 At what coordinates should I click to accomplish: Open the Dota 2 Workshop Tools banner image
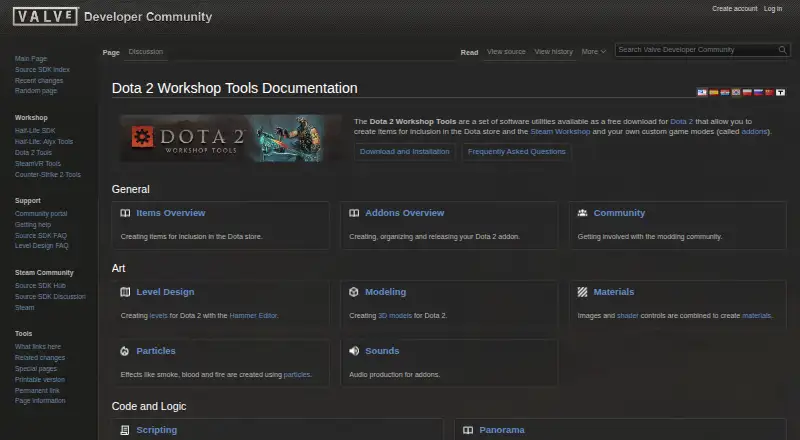pos(231,138)
